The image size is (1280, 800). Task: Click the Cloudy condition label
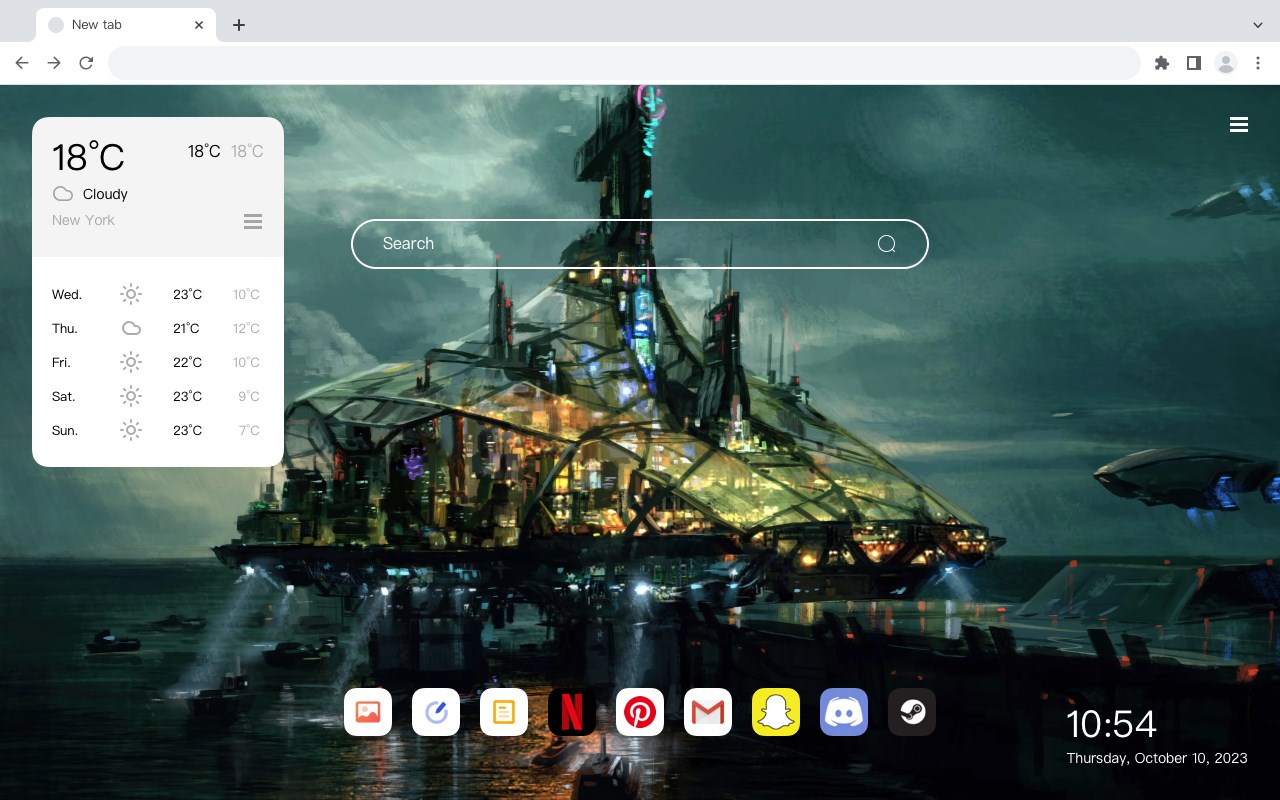click(x=105, y=194)
